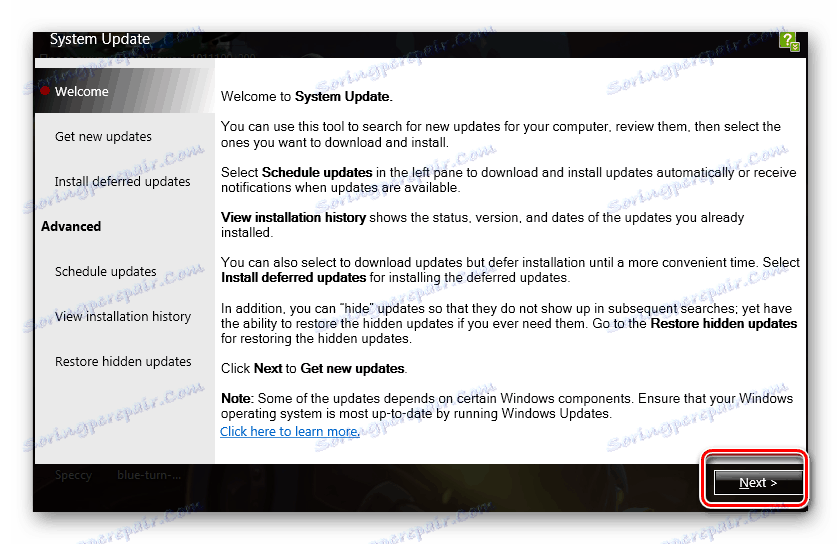Open View installation history in sidebar
Screen dimensions: 840x544
point(123,317)
